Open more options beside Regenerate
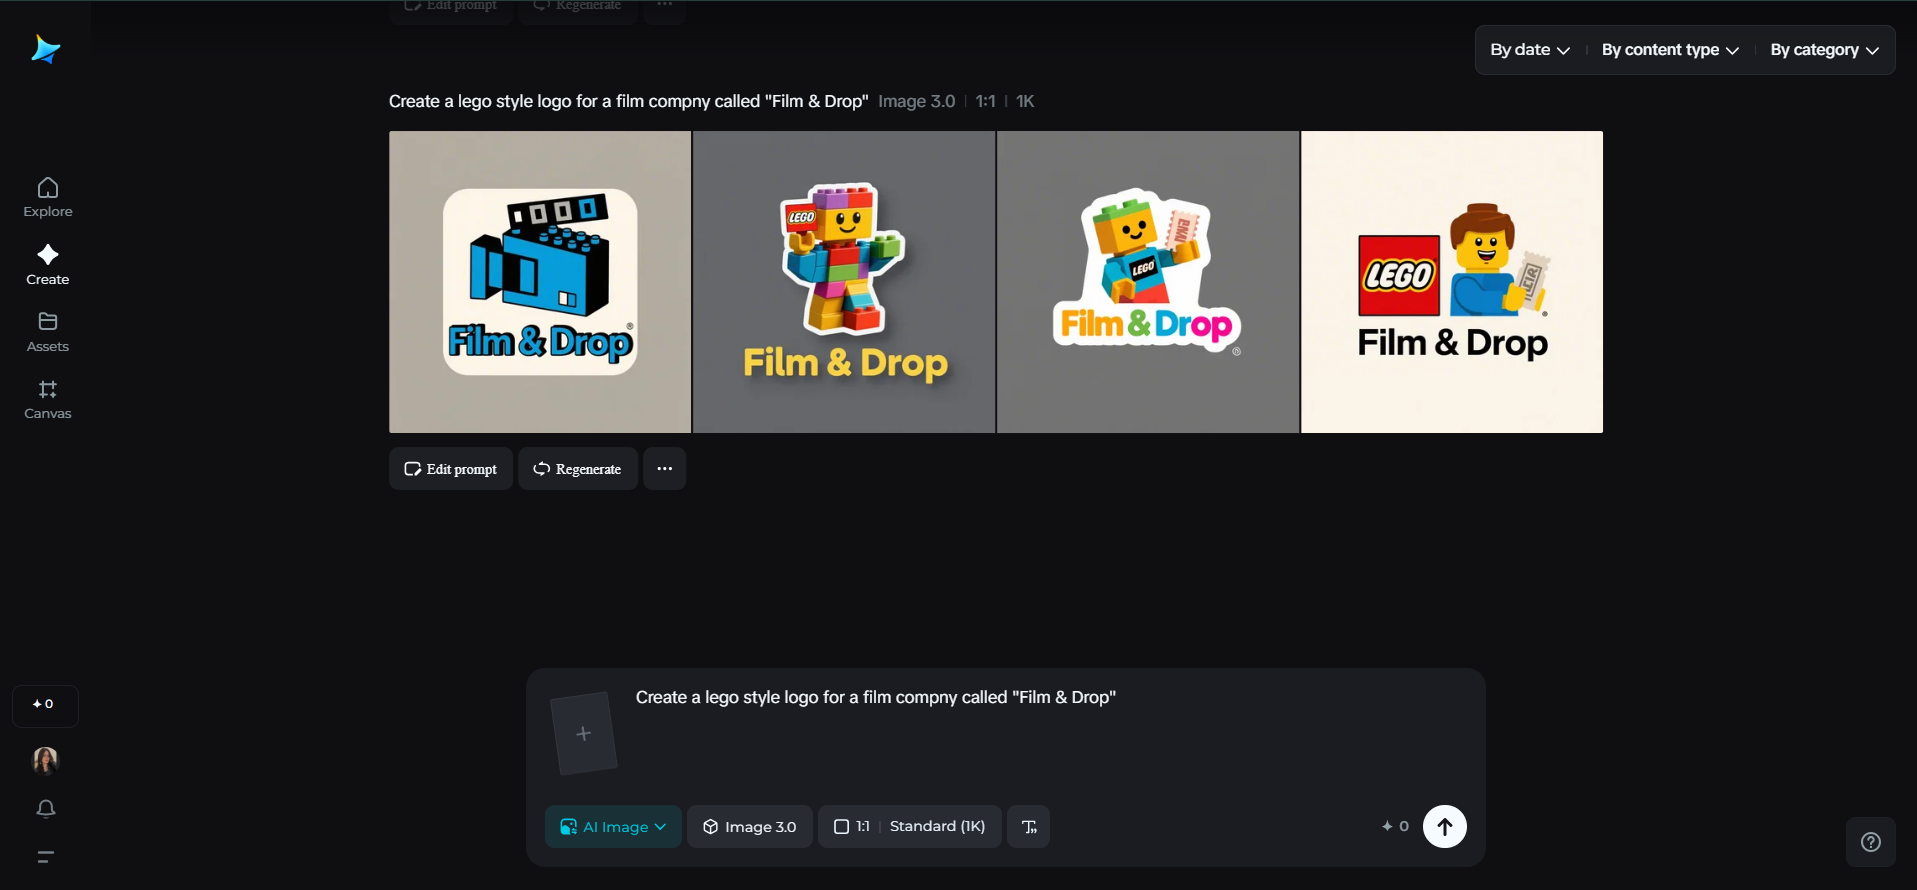Image resolution: width=1917 pixels, height=890 pixels. tap(664, 468)
